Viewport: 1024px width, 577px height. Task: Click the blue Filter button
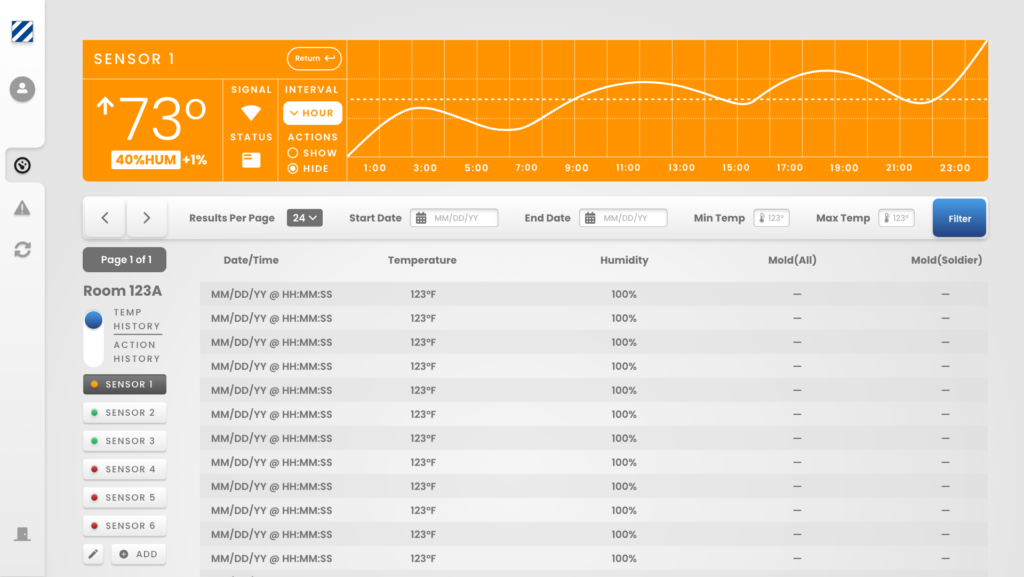tap(959, 218)
